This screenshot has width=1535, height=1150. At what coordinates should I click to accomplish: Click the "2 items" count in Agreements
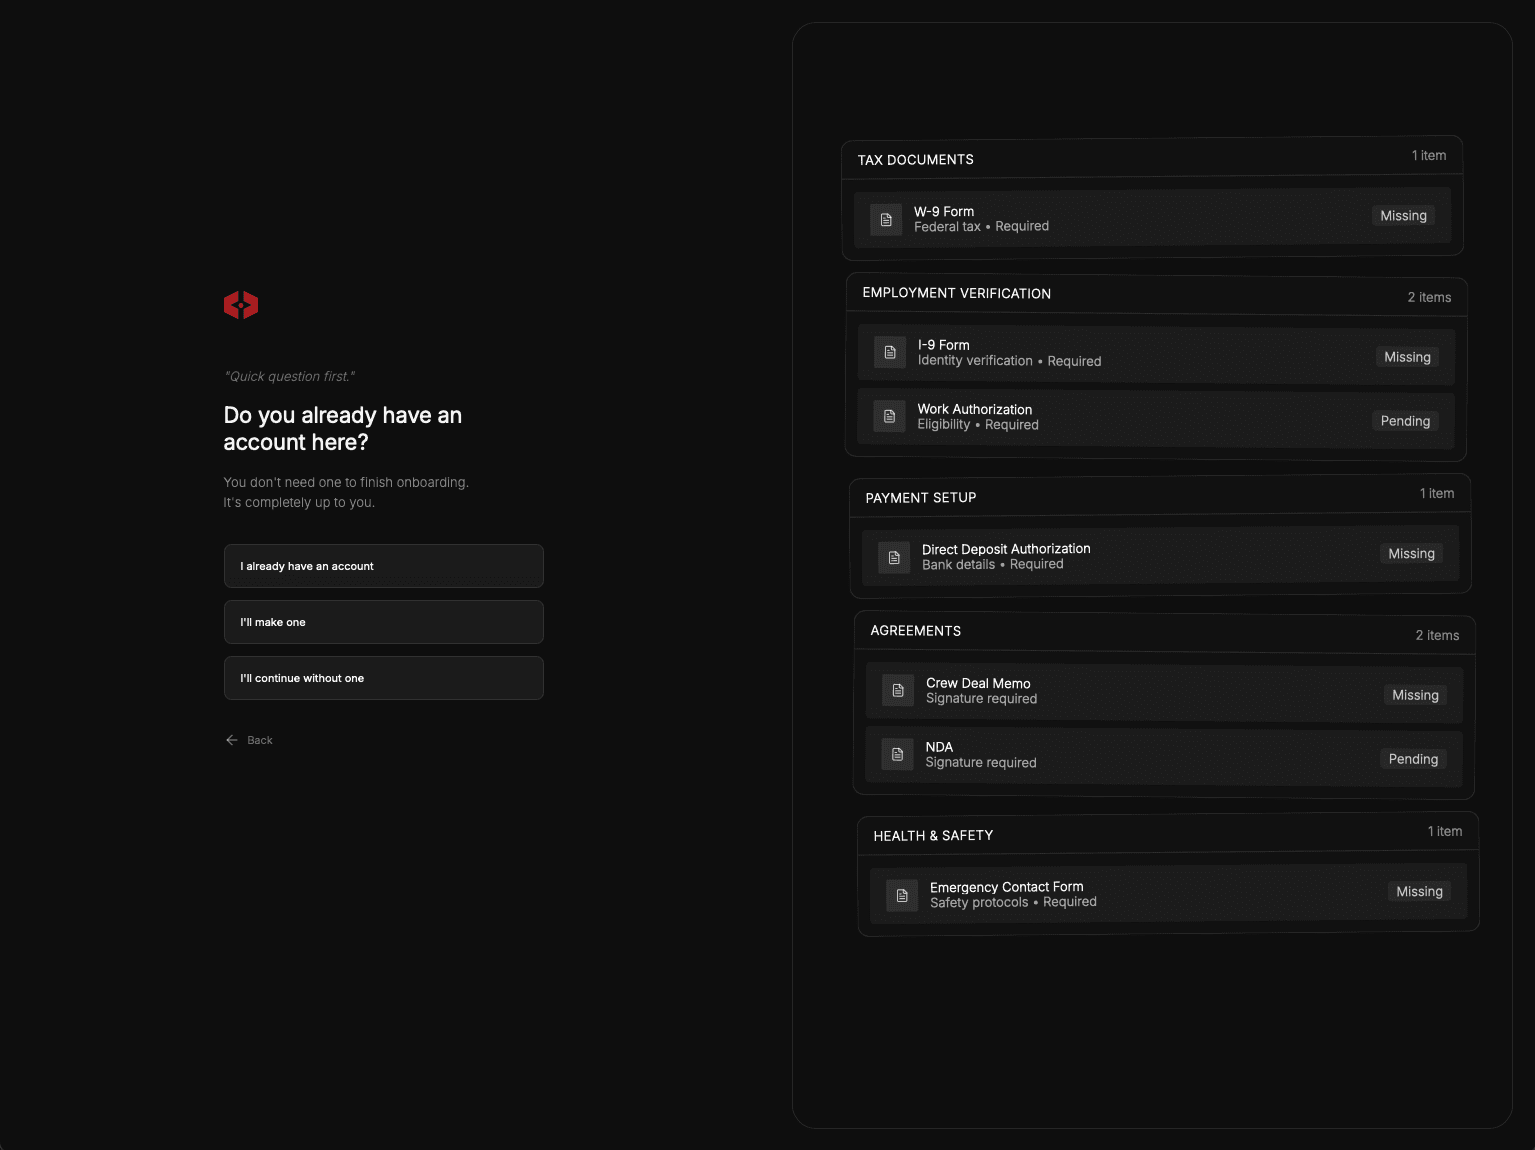point(1437,635)
